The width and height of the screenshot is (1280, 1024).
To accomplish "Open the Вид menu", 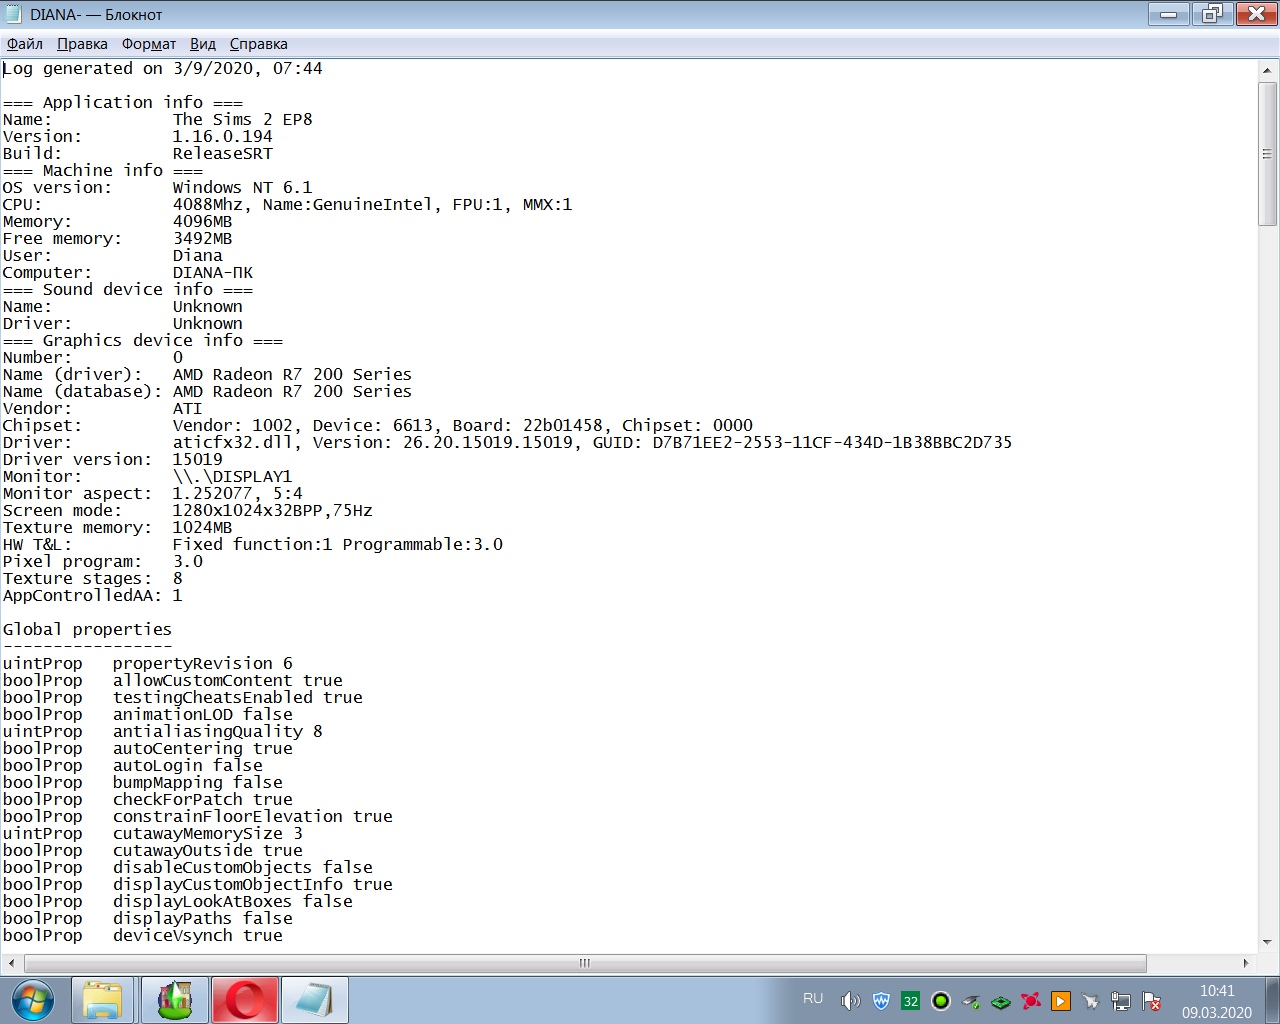I will click(202, 44).
